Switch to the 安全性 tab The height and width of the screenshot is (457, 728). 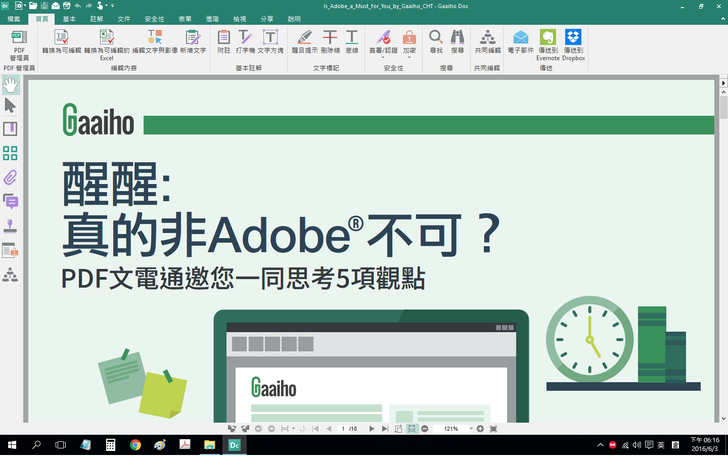click(154, 19)
